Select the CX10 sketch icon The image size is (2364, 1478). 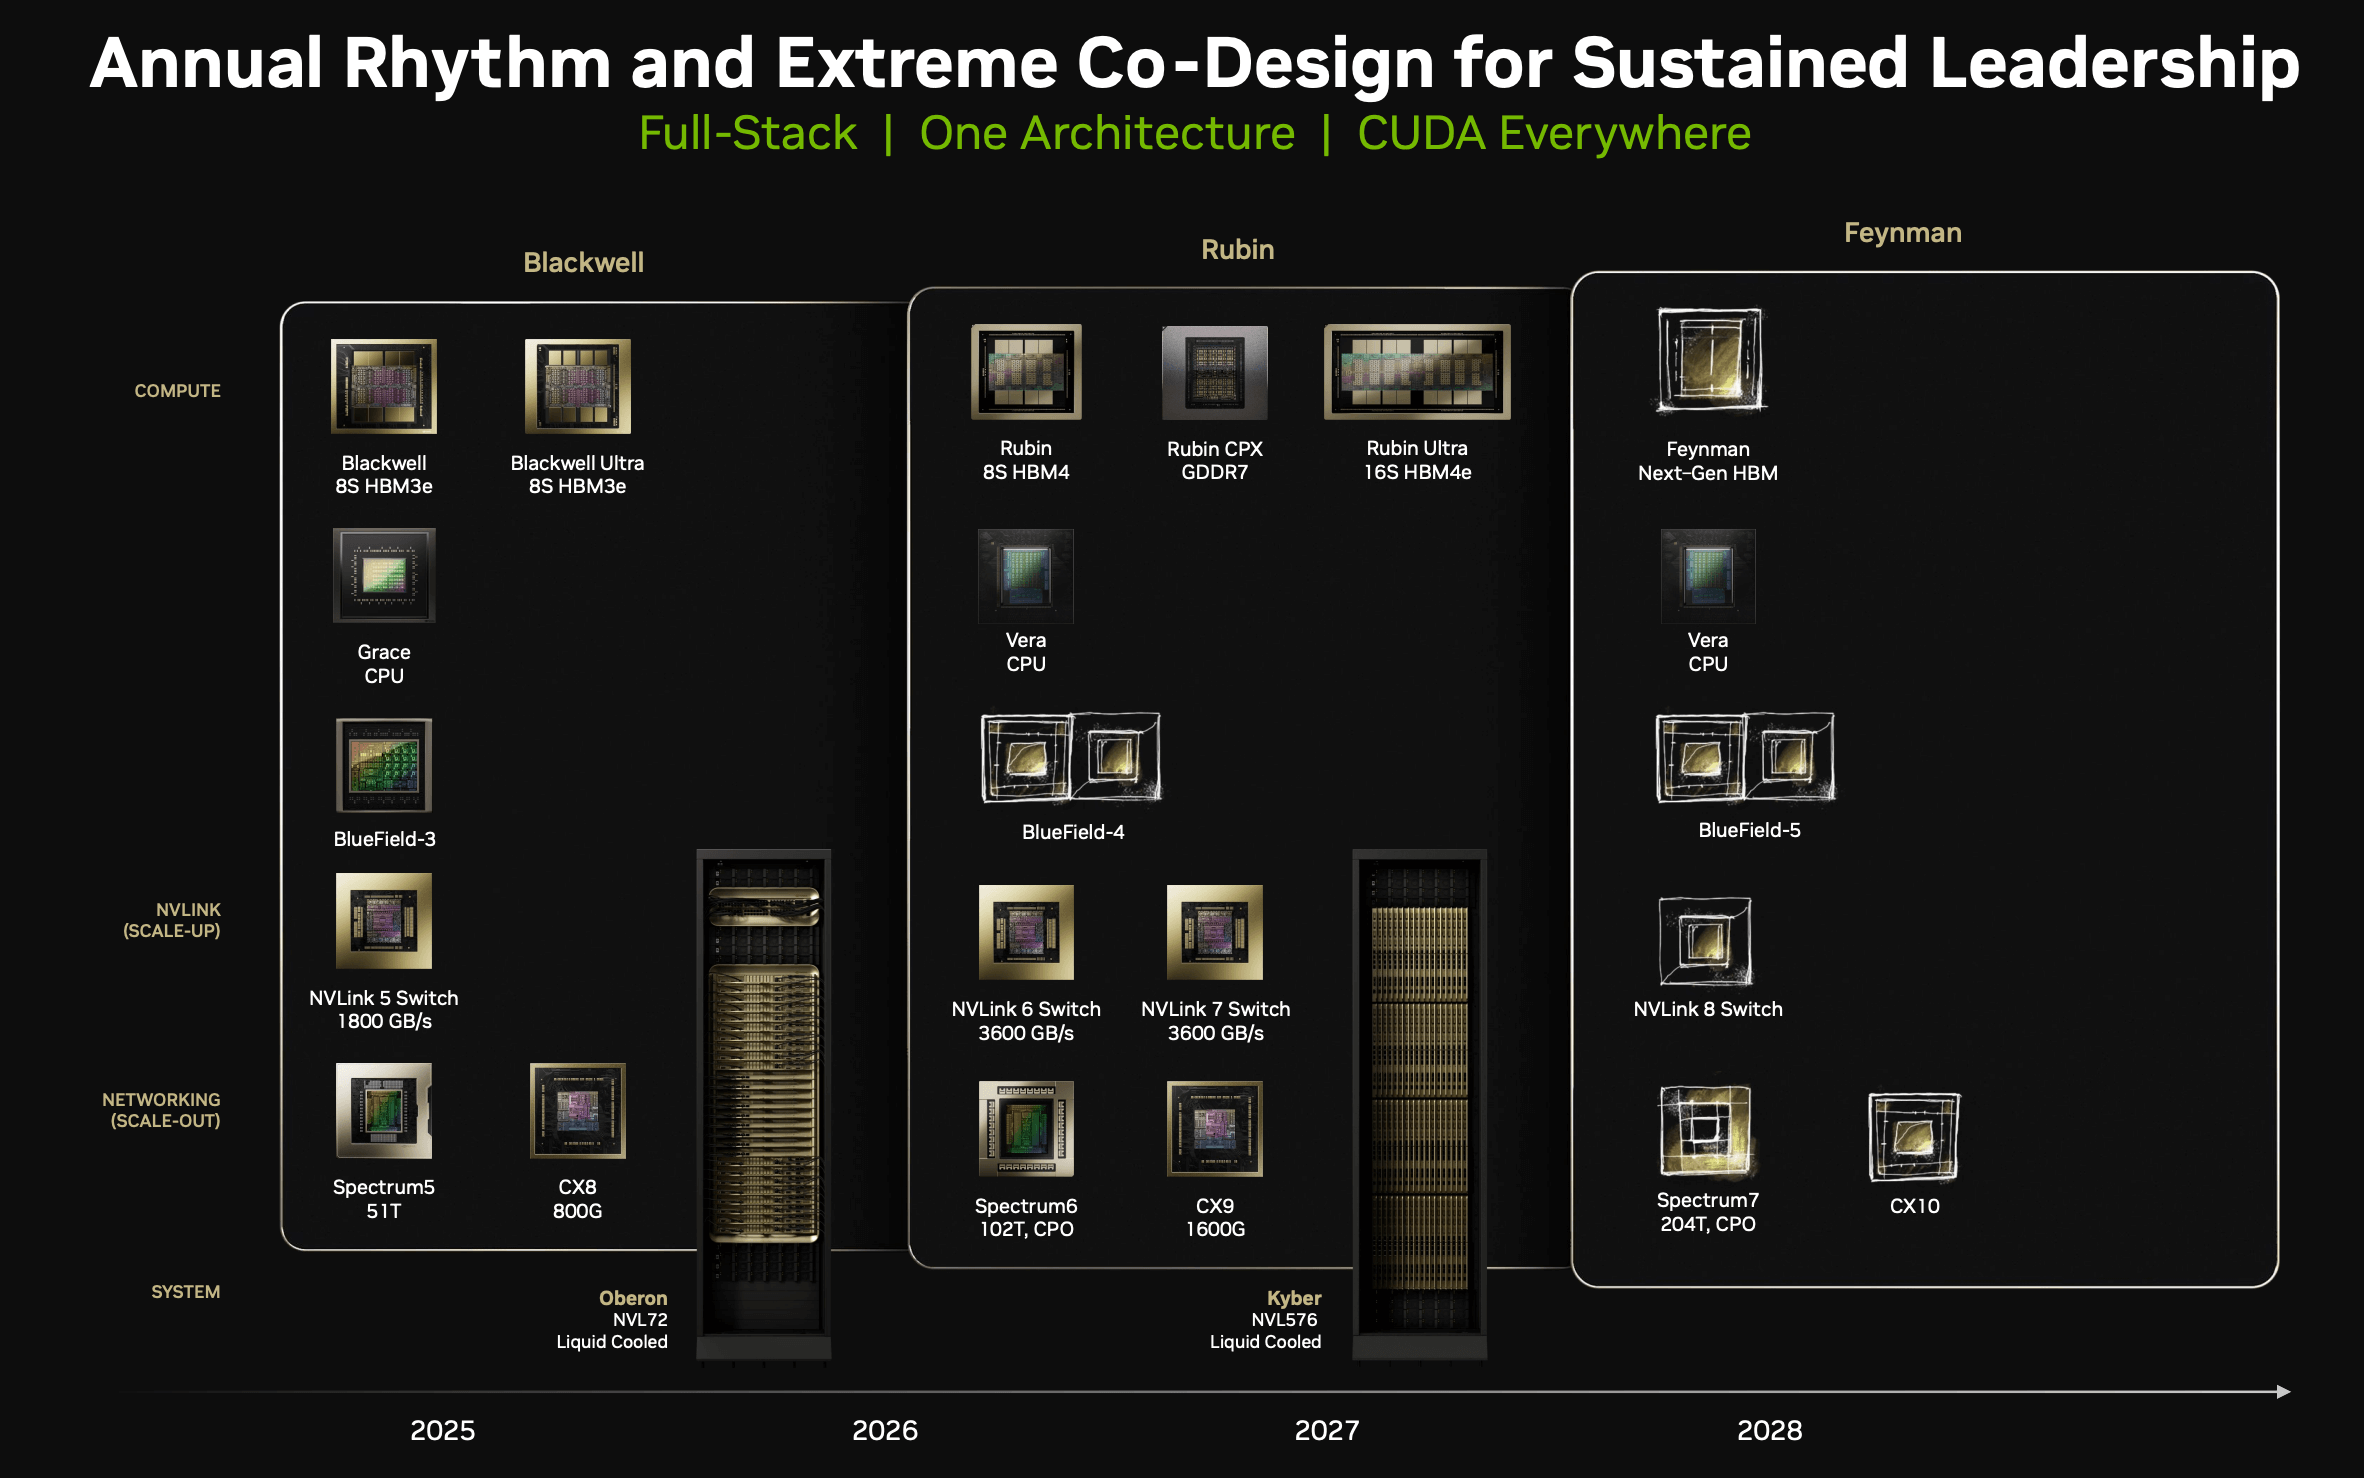[x=1914, y=1137]
